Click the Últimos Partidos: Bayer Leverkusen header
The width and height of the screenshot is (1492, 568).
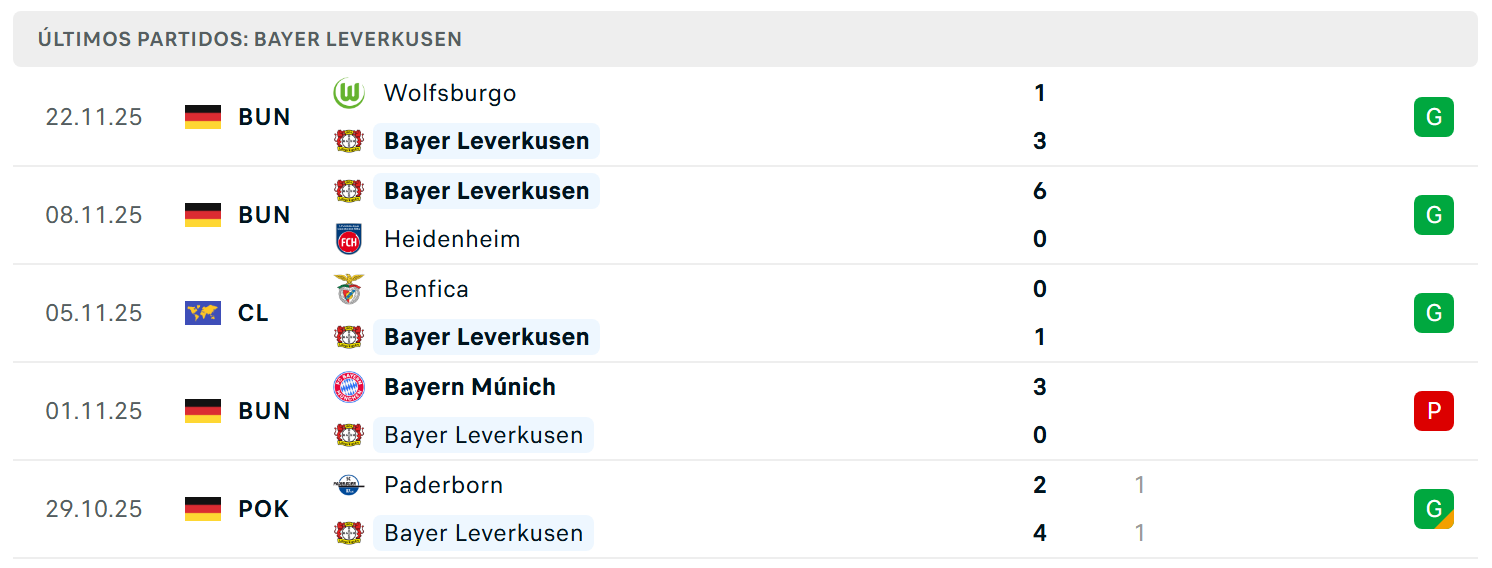pyautogui.click(x=250, y=39)
